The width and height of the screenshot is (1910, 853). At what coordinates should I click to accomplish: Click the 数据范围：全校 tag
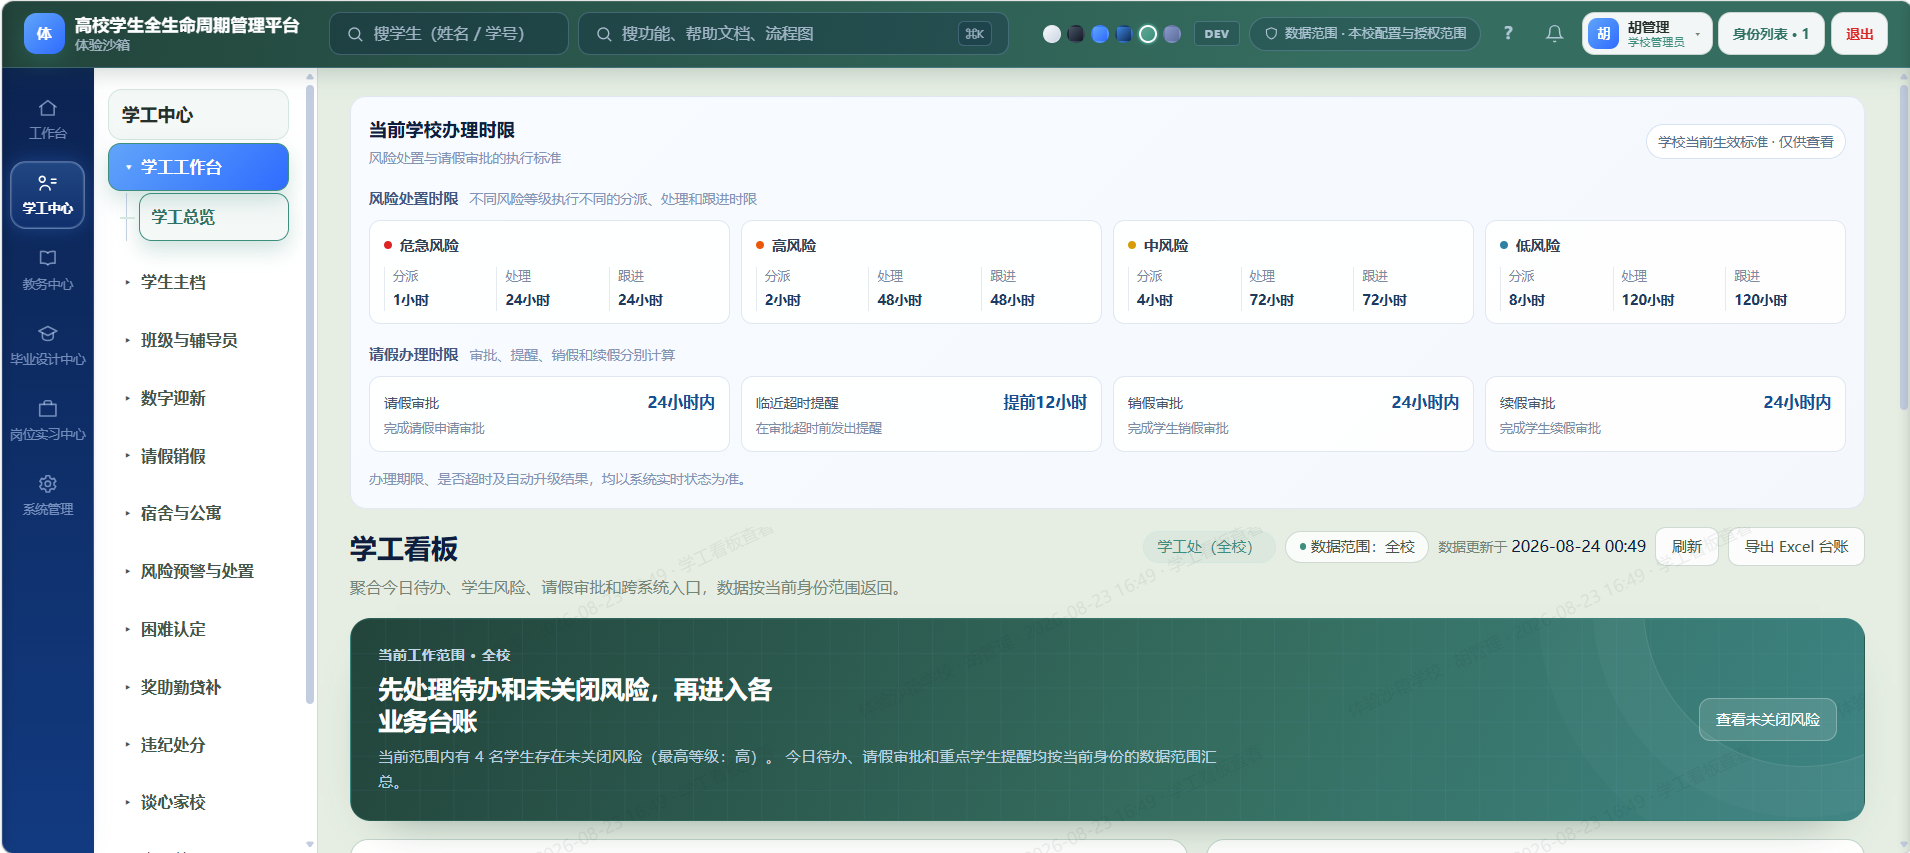pos(1356,546)
